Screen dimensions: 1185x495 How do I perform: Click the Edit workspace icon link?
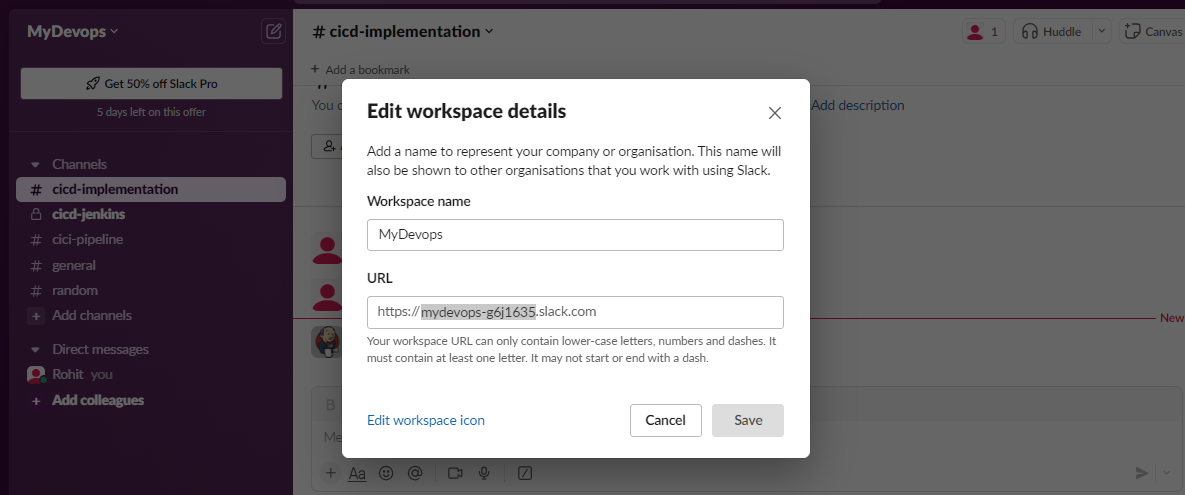[426, 420]
